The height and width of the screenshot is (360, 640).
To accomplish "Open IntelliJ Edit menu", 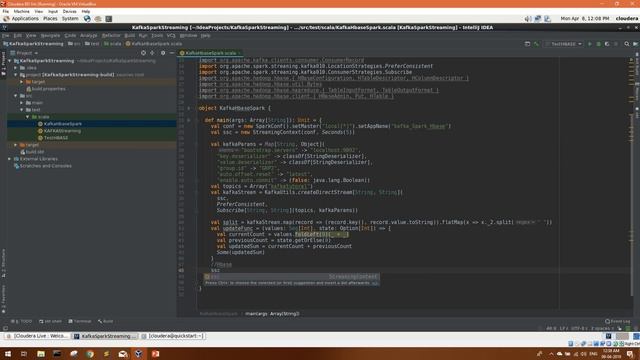I will pos(18,36).
